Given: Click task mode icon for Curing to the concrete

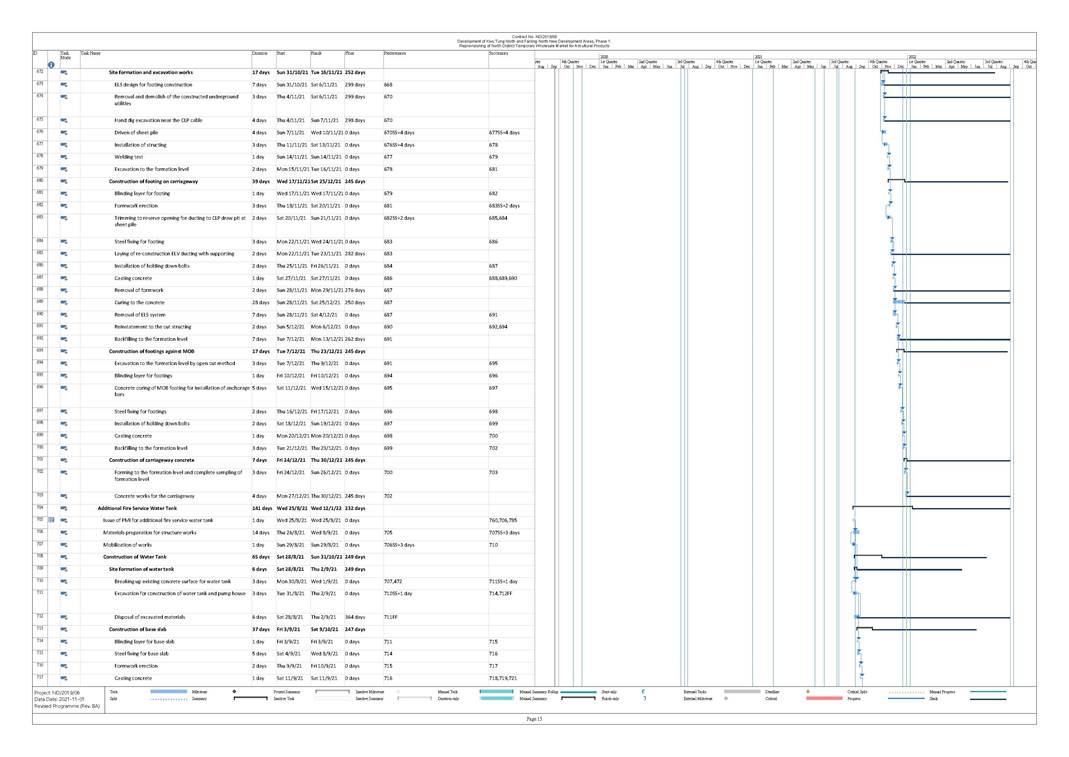Looking at the screenshot, I should pos(63,301).
